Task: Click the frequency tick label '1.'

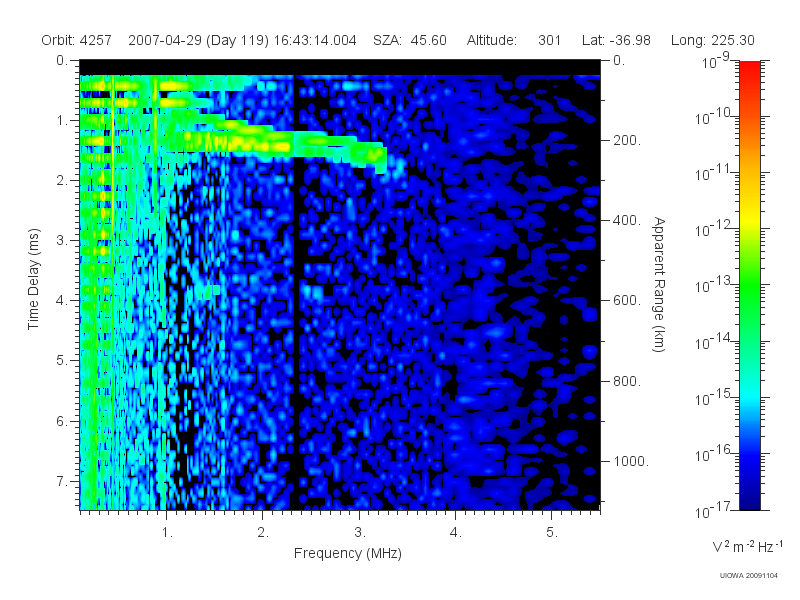Action: (167, 533)
